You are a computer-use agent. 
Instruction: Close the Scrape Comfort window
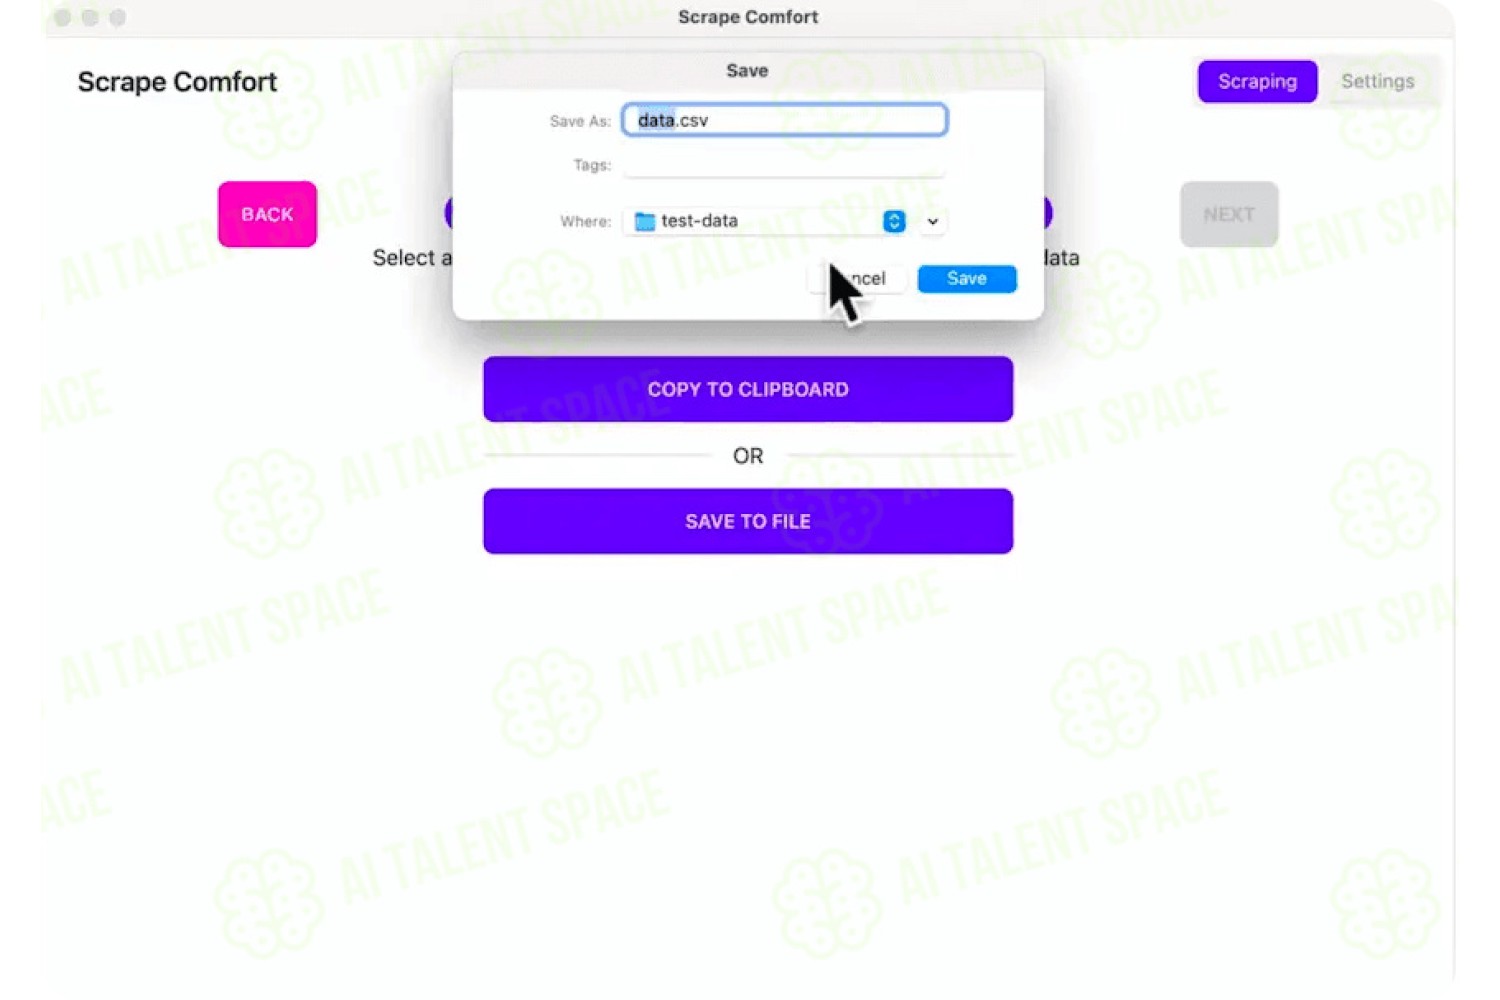tap(63, 17)
